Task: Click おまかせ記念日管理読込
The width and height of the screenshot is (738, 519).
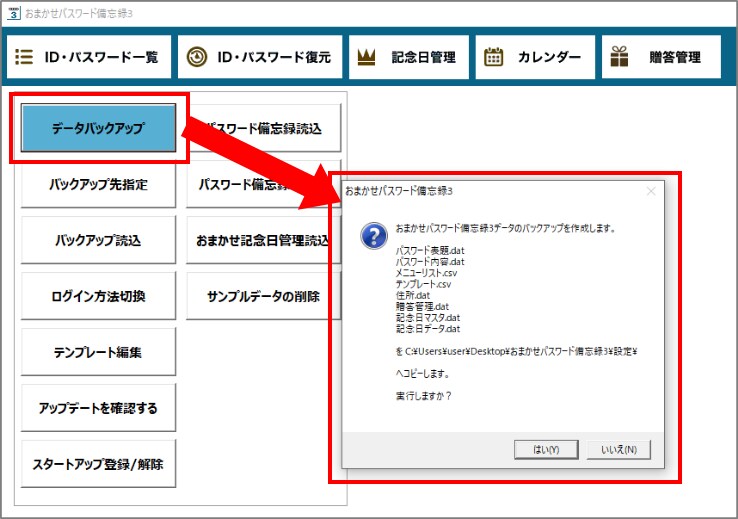Action: tap(264, 240)
